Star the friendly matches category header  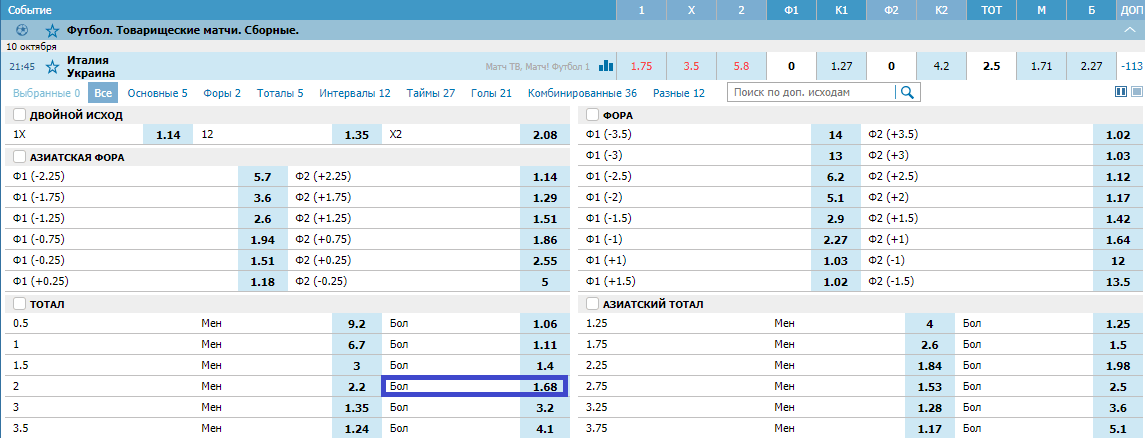pos(52,31)
